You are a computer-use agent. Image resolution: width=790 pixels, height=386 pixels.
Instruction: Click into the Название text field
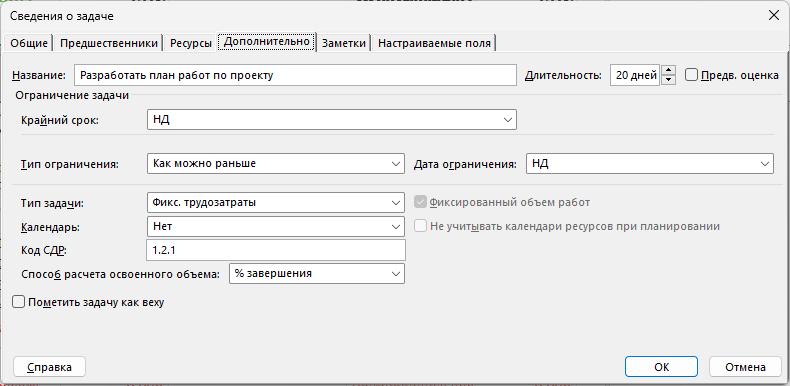tap(295, 76)
